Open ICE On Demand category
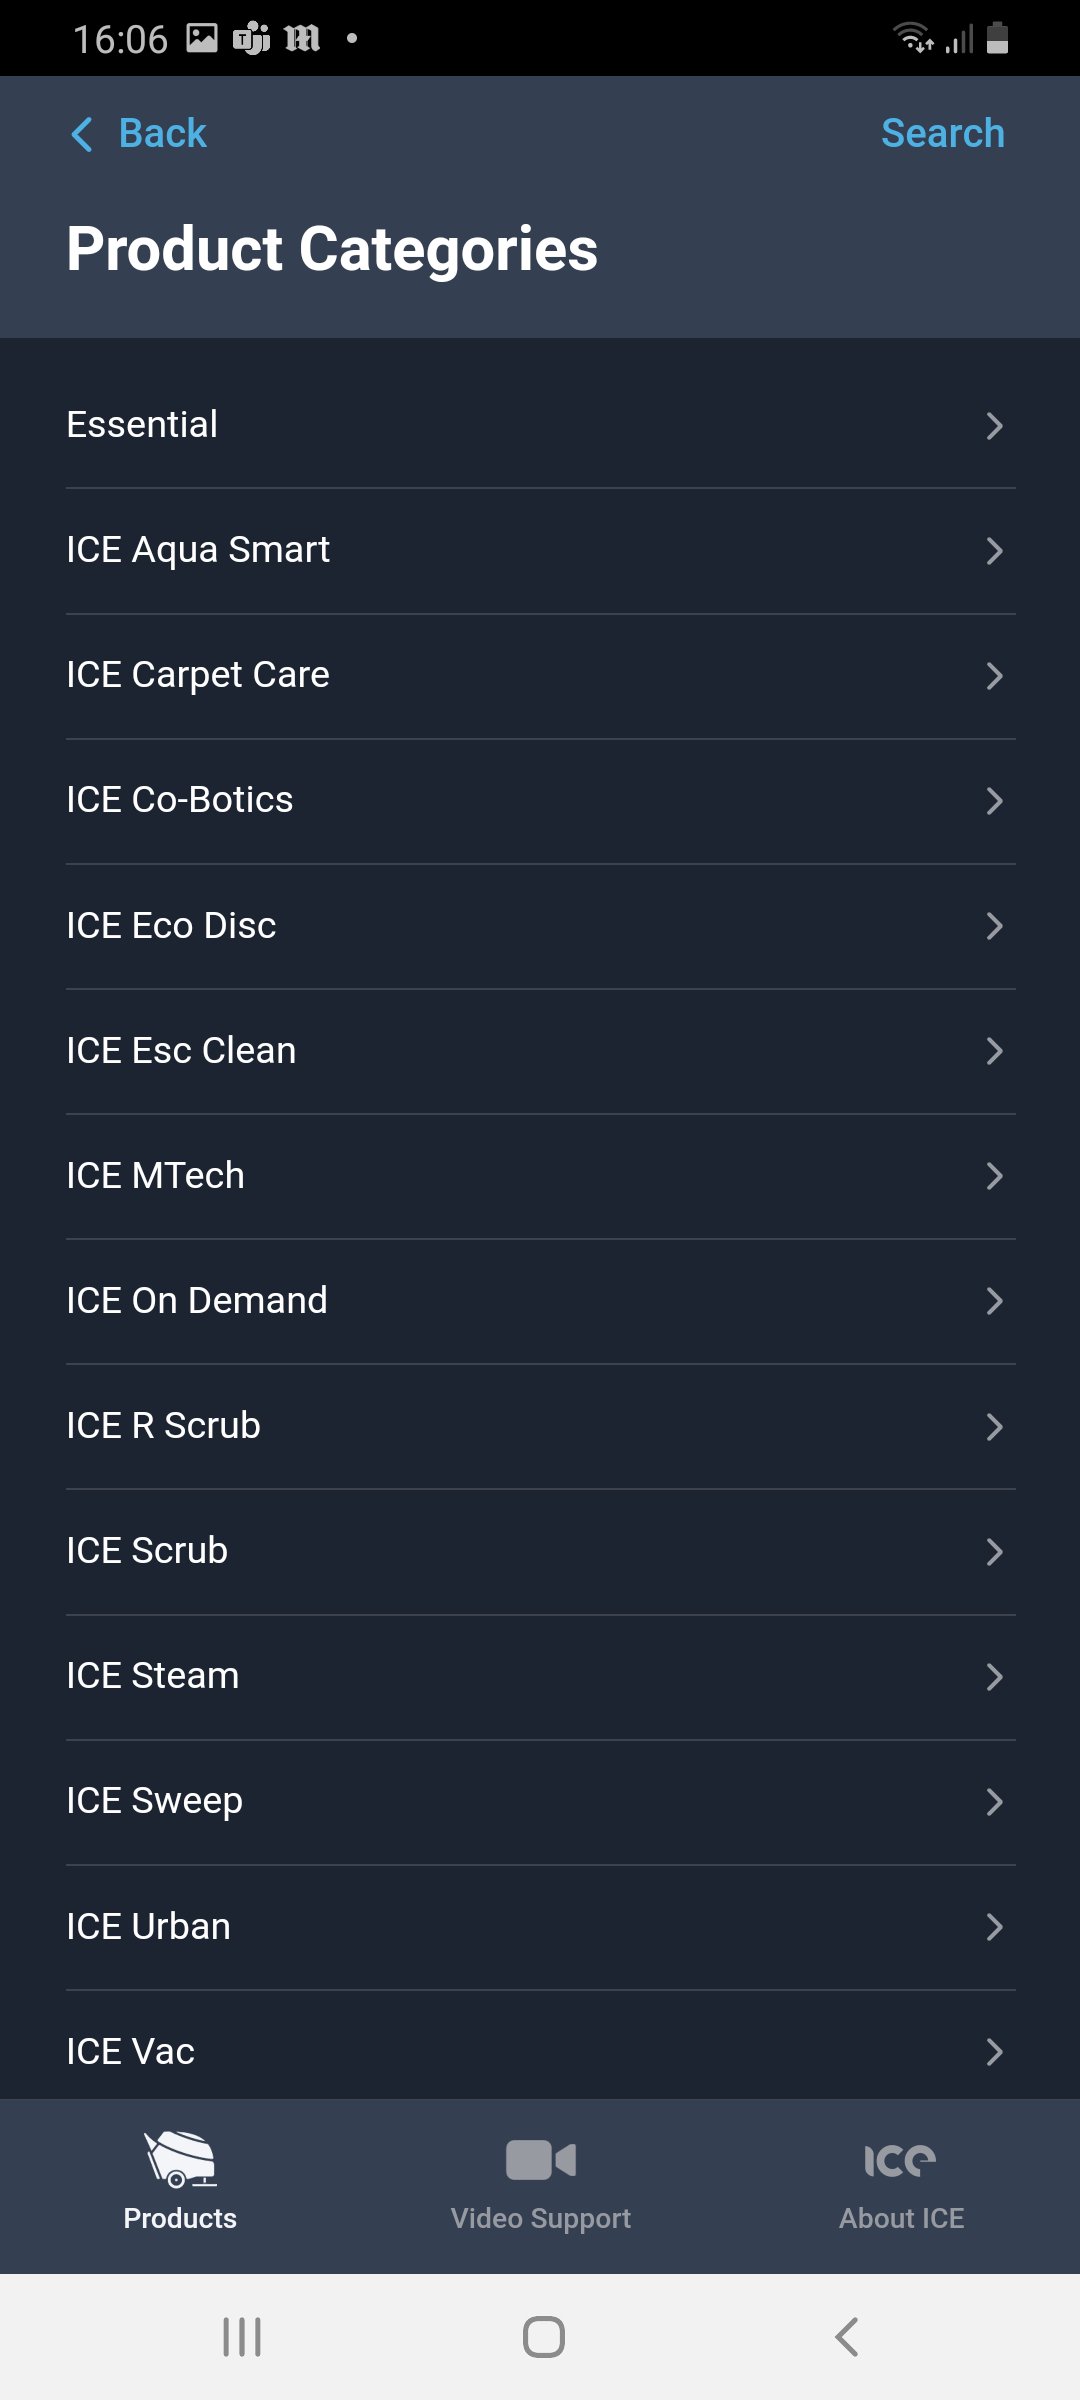 coord(197,1301)
